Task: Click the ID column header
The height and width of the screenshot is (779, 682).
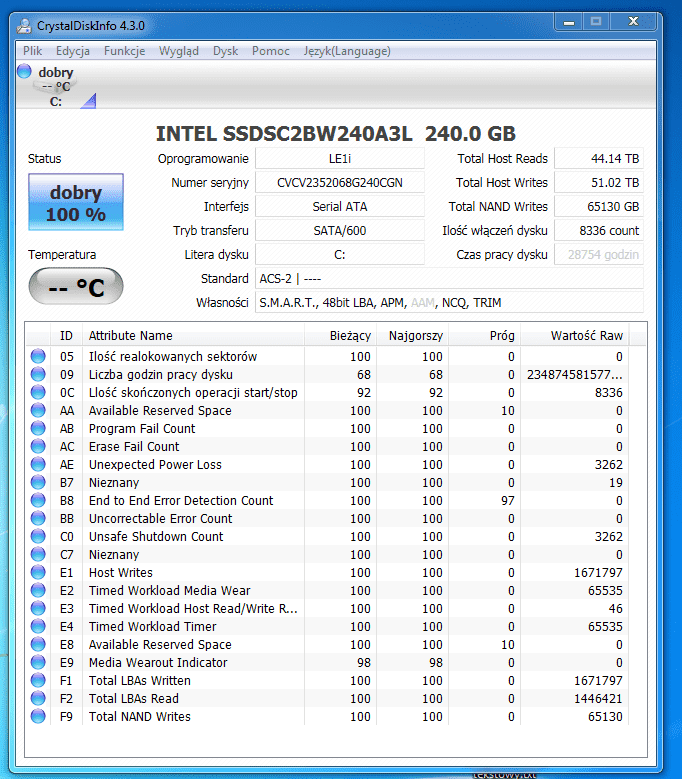Action: pyautogui.click(x=66, y=336)
